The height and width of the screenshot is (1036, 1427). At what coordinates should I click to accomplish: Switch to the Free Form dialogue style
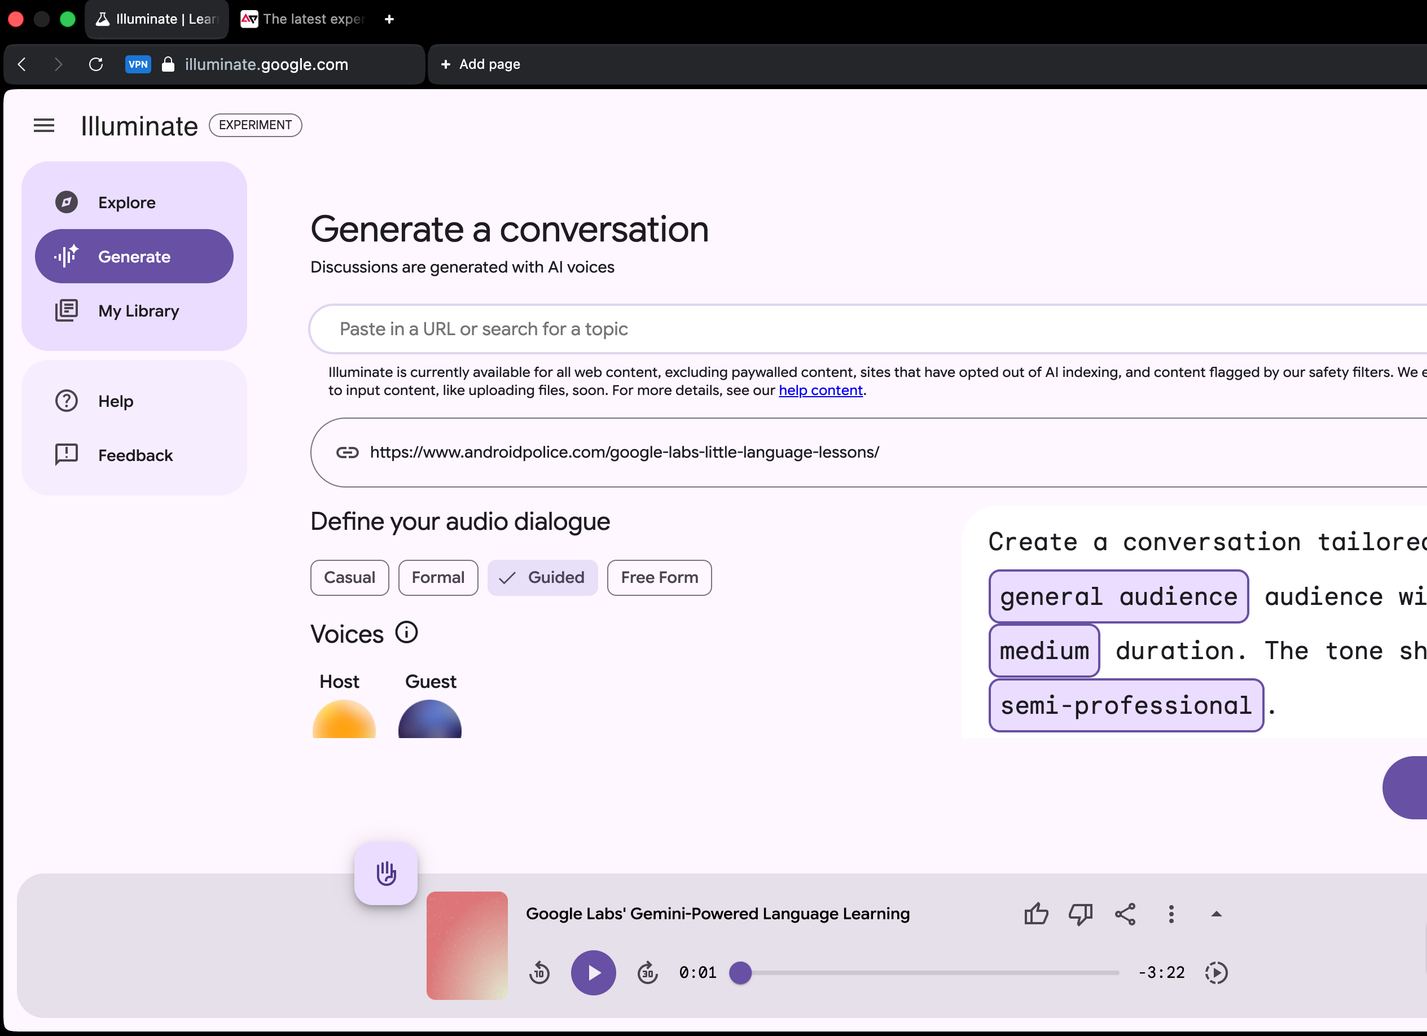click(x=659, y=577)
